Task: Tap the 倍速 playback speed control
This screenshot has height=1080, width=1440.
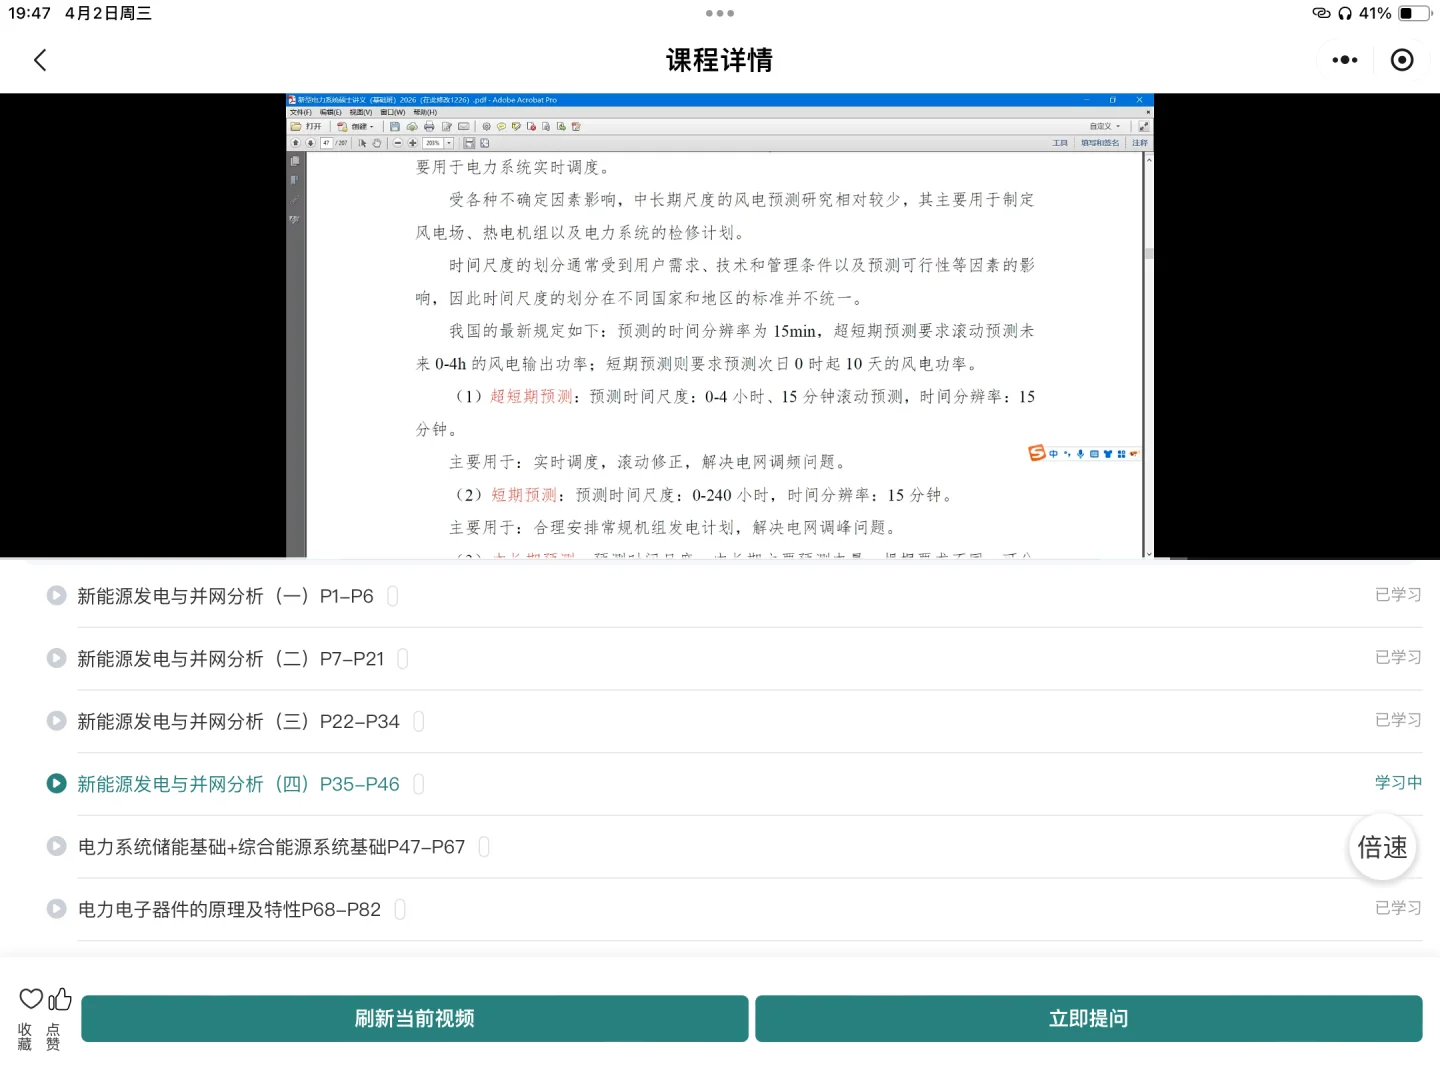Action: click(1382, 847)
